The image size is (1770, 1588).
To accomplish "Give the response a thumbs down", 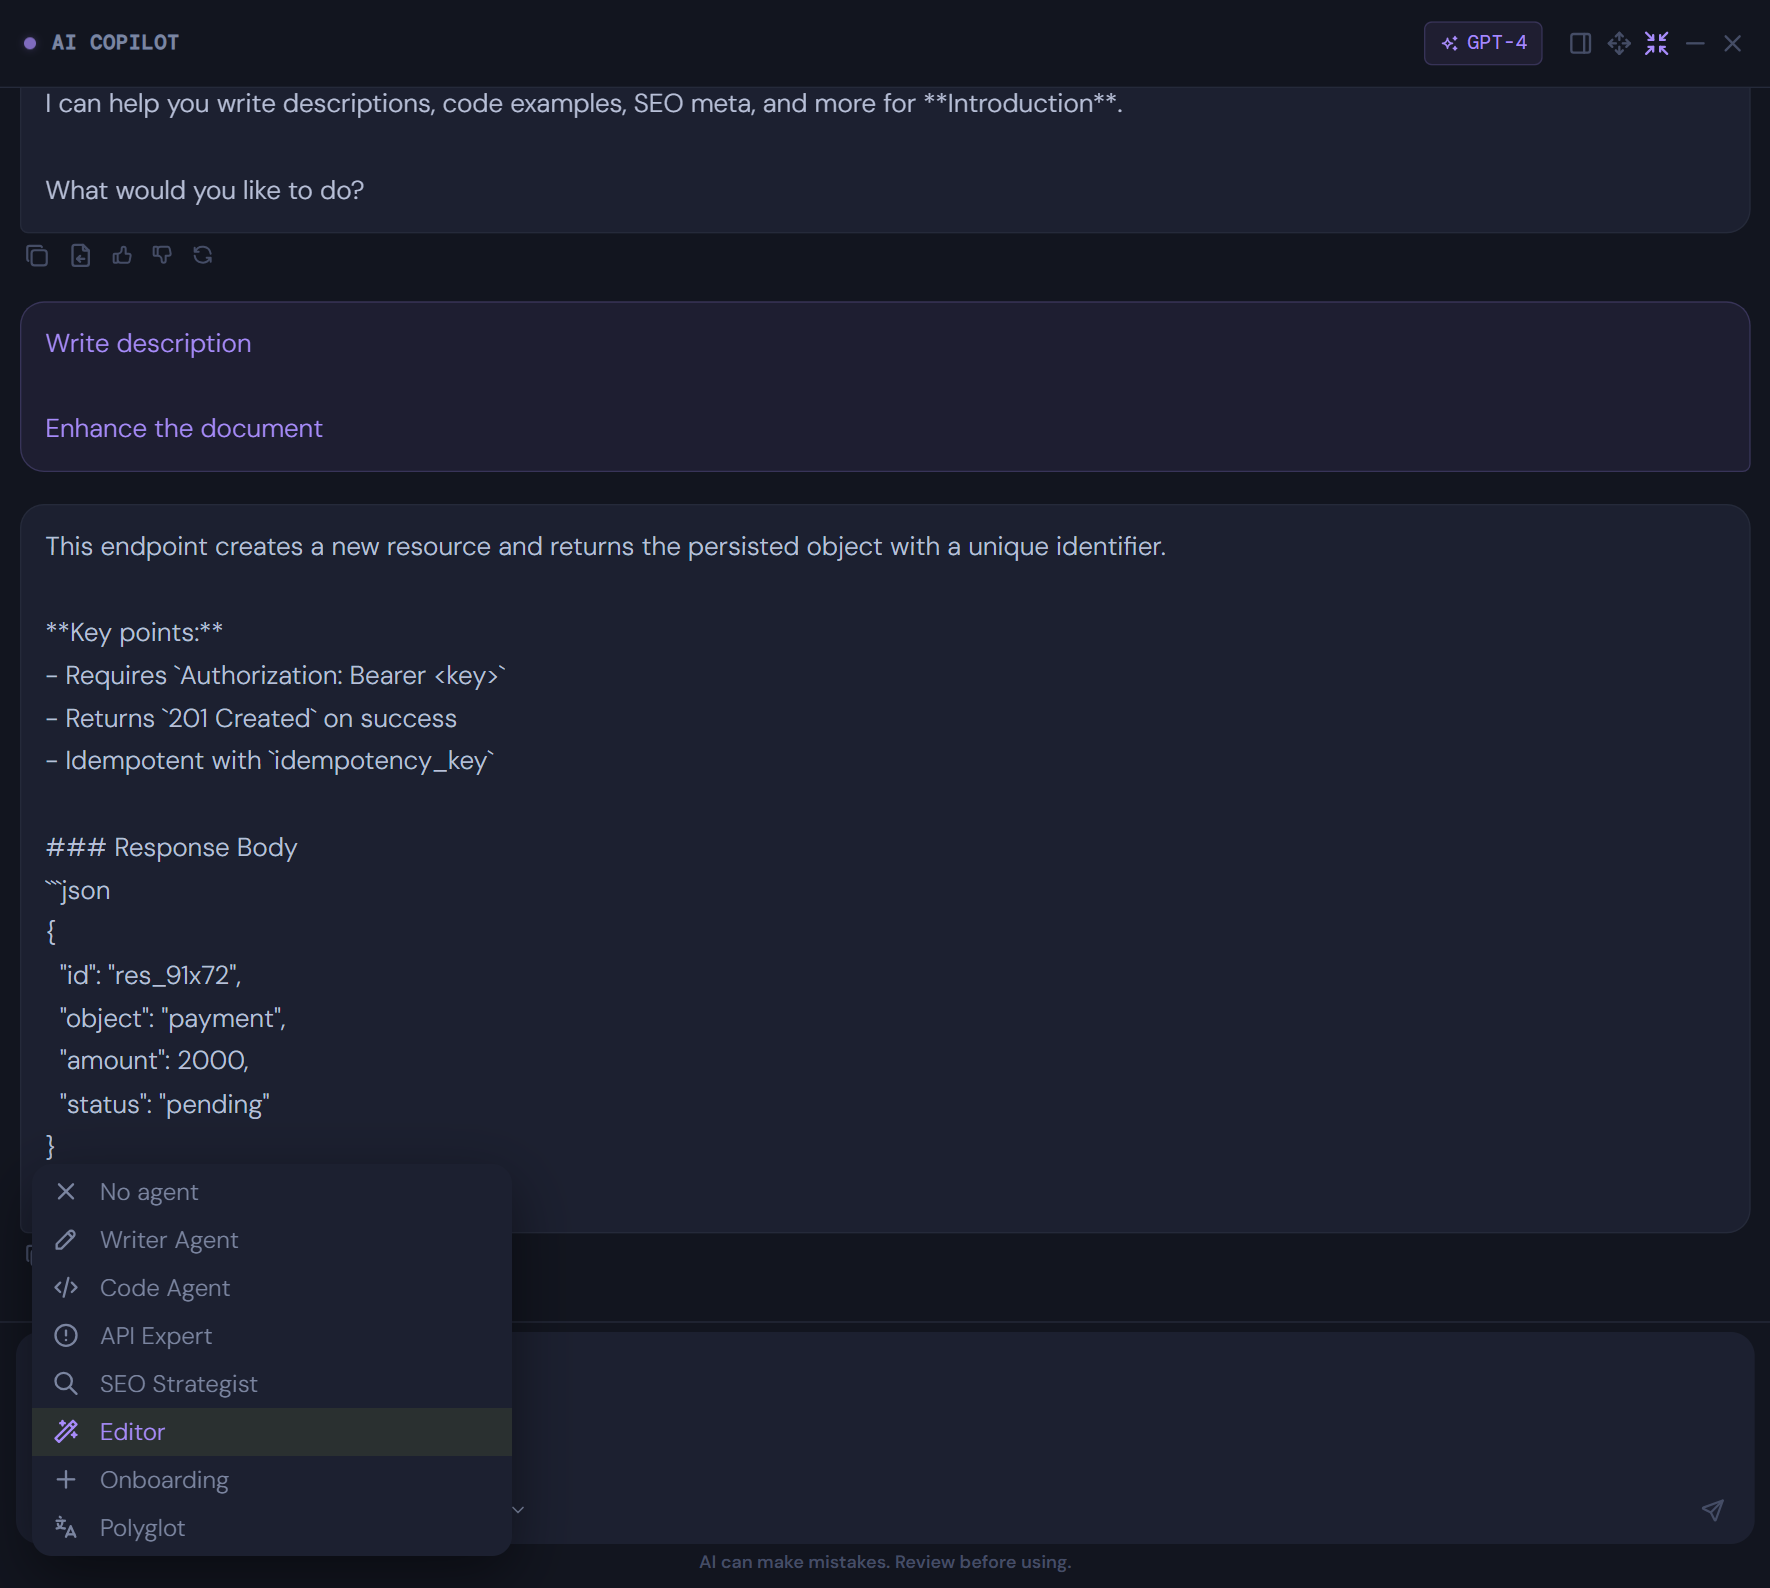I will click(162, 255).
